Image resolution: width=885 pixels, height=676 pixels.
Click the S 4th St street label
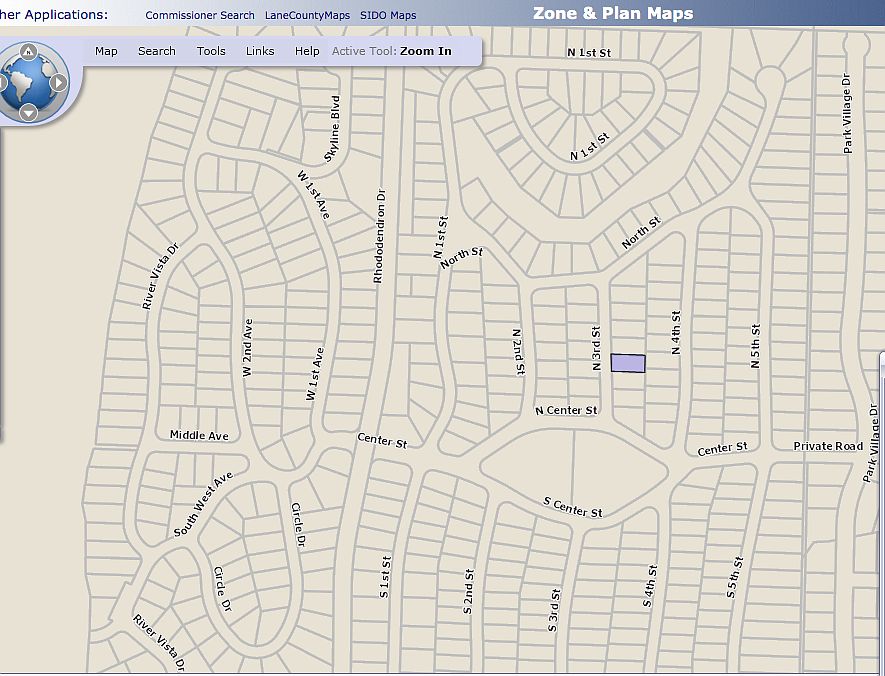650,586
